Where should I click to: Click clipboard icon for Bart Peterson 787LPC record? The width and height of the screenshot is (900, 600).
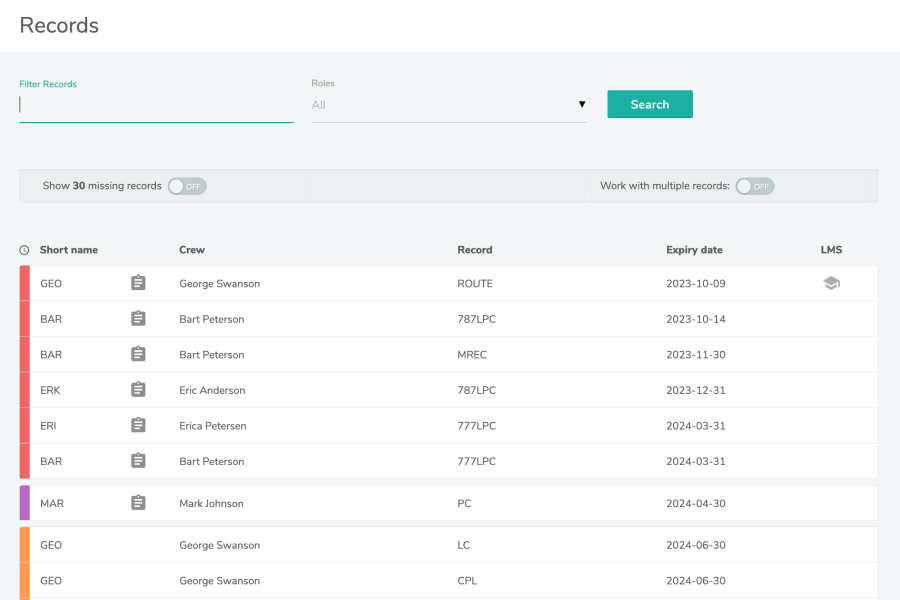click(x=138, y=319)
